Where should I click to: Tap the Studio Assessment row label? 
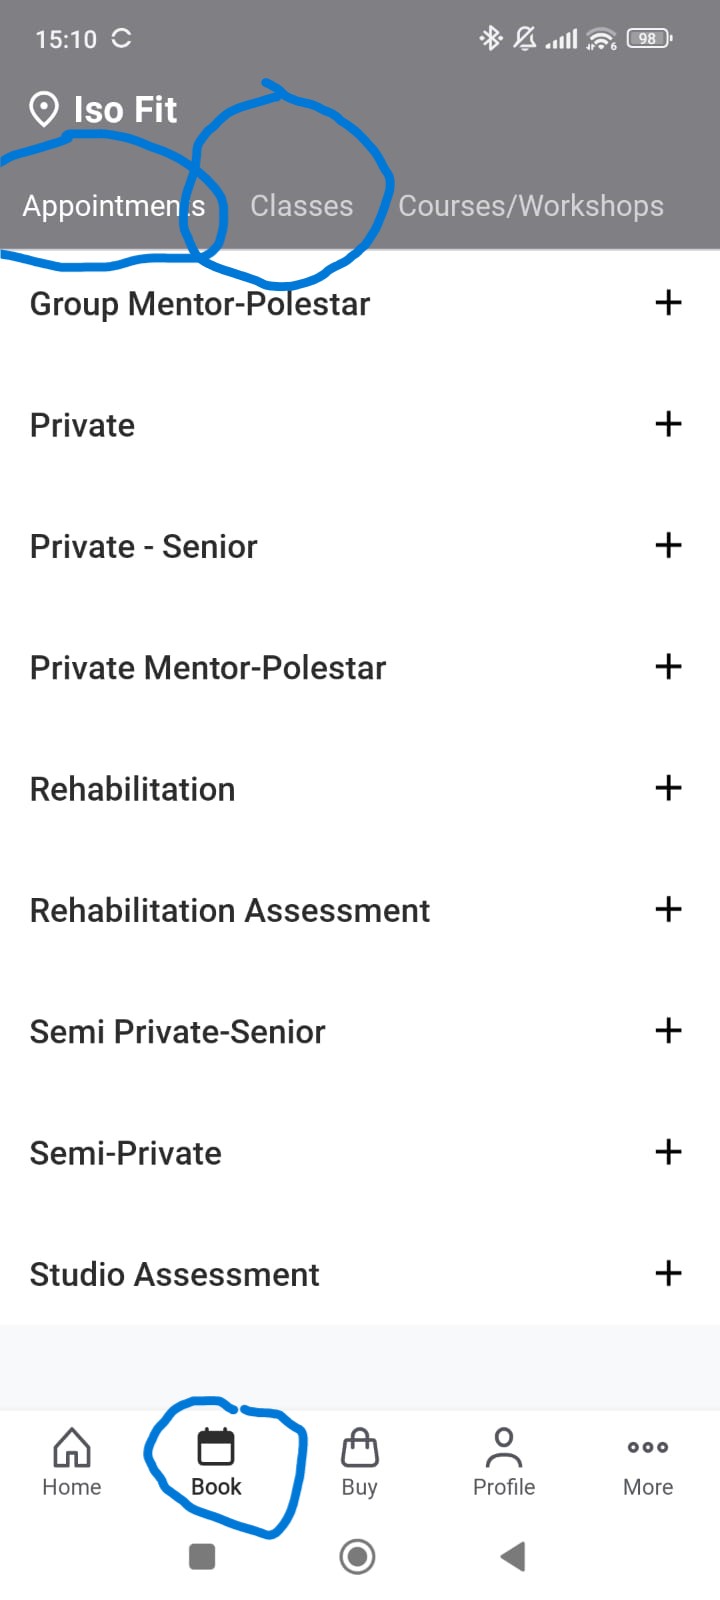[175, 1274]
